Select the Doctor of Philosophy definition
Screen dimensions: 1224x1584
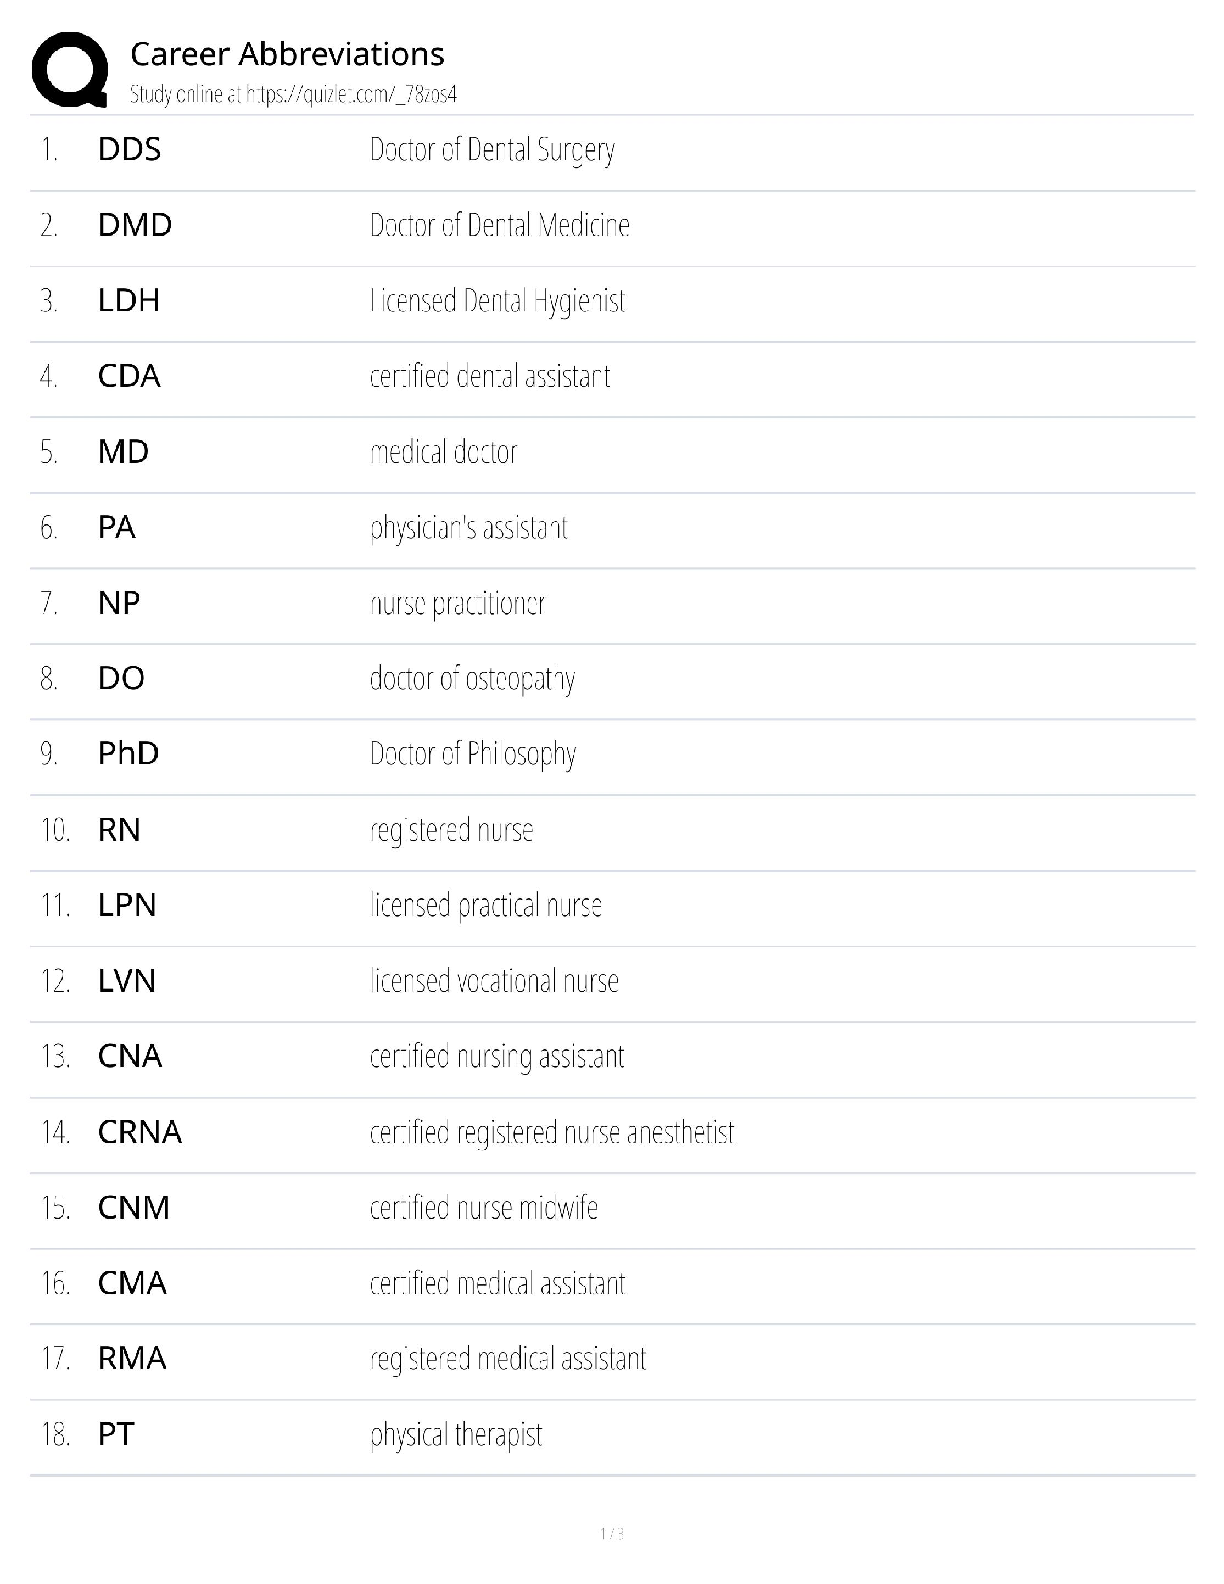pos(472,754)
